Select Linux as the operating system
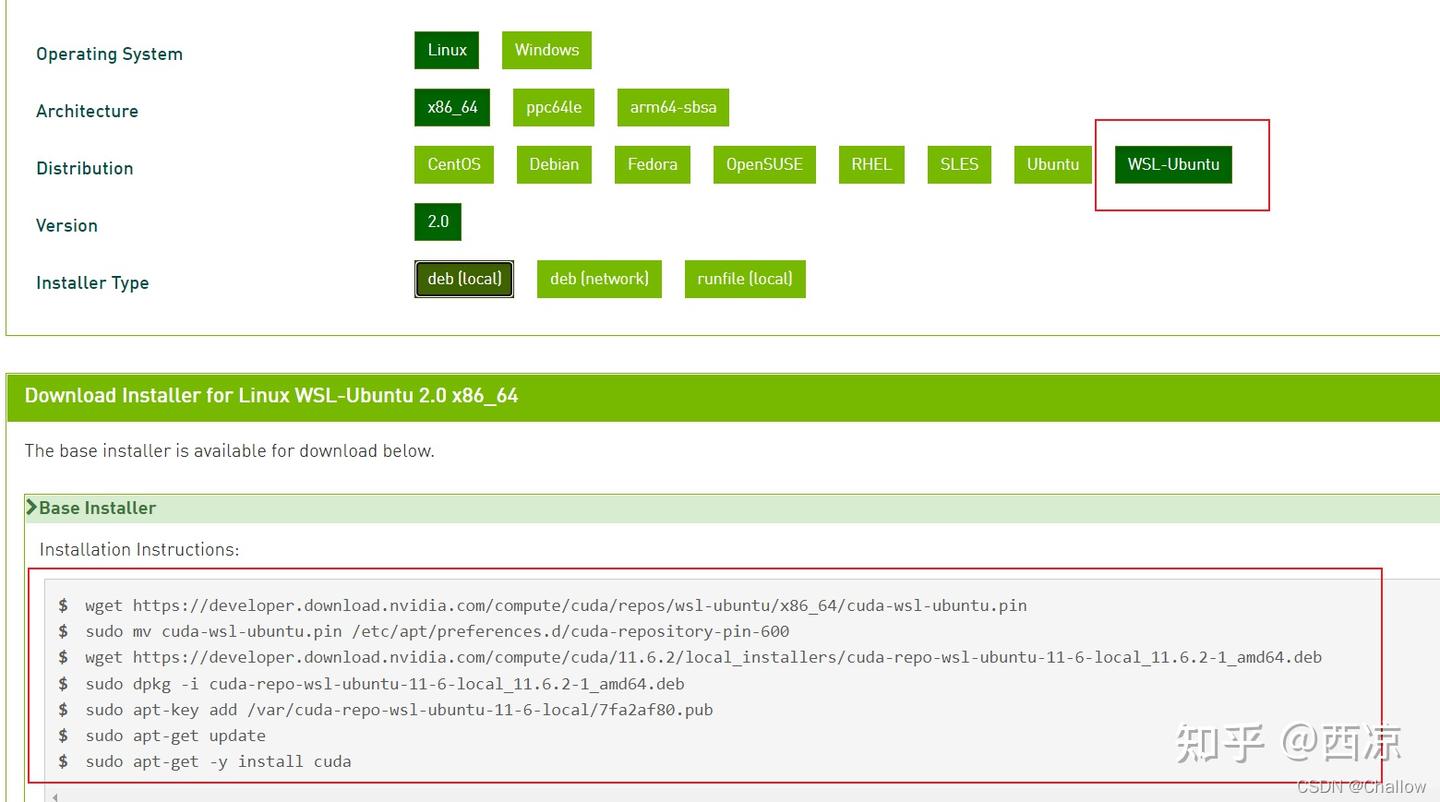This screenshot has height=802, width=1440. 446,50
